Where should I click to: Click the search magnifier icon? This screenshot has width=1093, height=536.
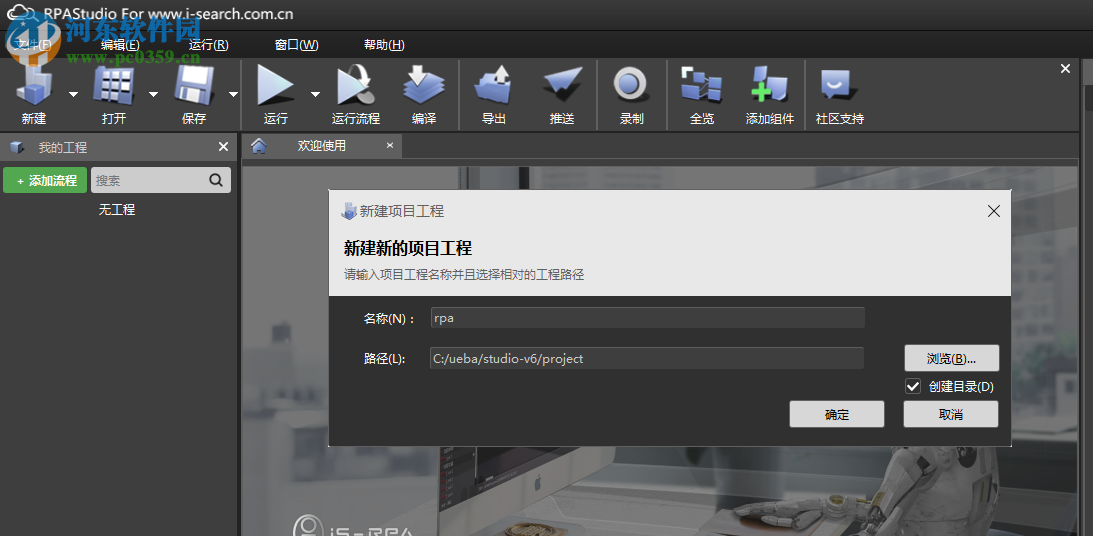click(216, 180)
